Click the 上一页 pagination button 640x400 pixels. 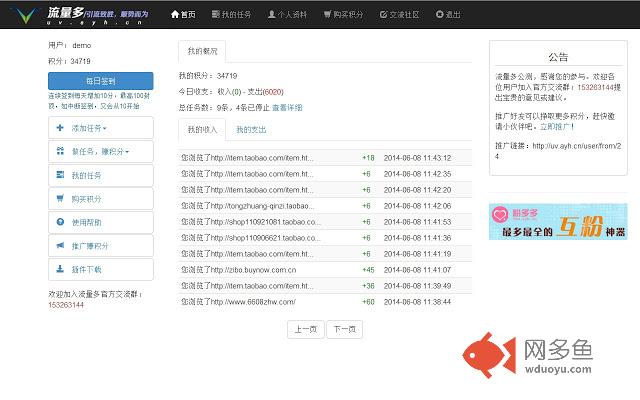pyautogui.click(x=306, y=329)
